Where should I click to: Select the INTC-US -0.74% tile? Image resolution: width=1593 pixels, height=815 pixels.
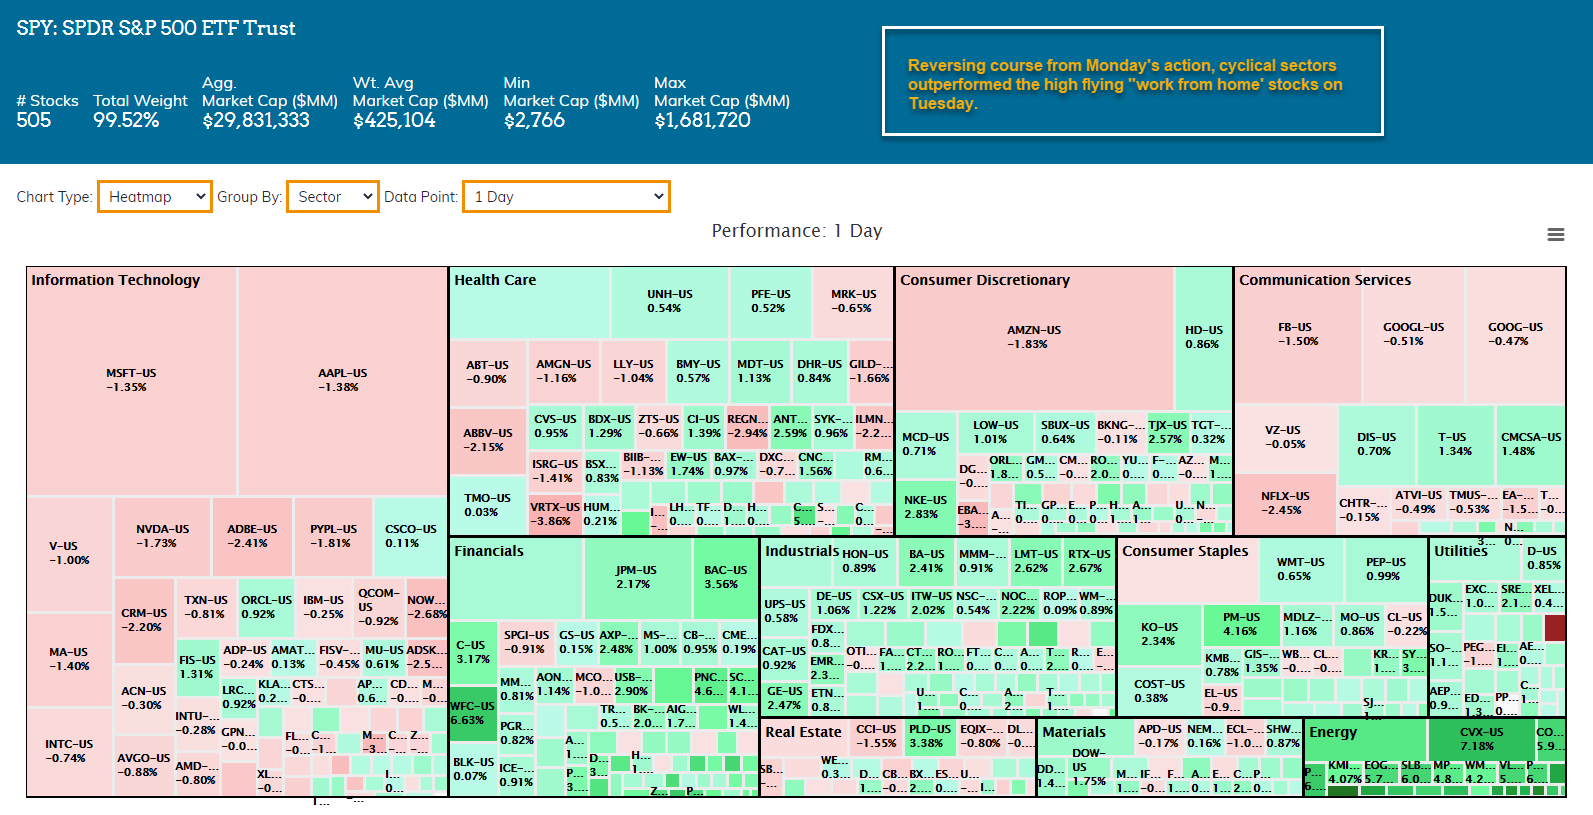coord(69,751)
